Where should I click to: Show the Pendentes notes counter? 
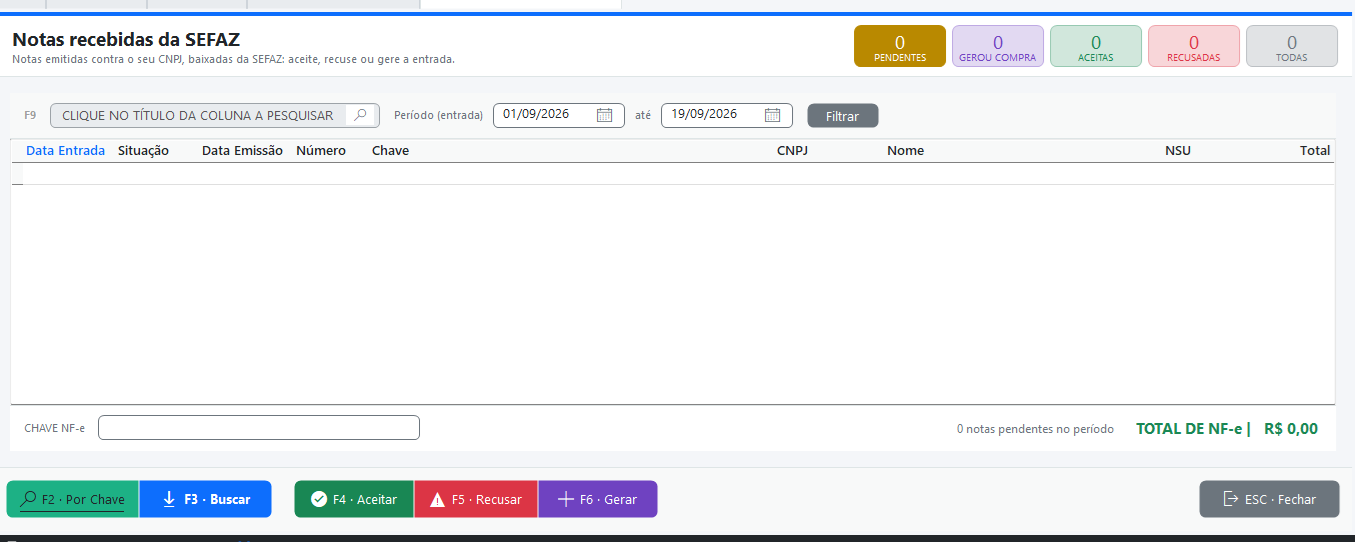point(899,46)
